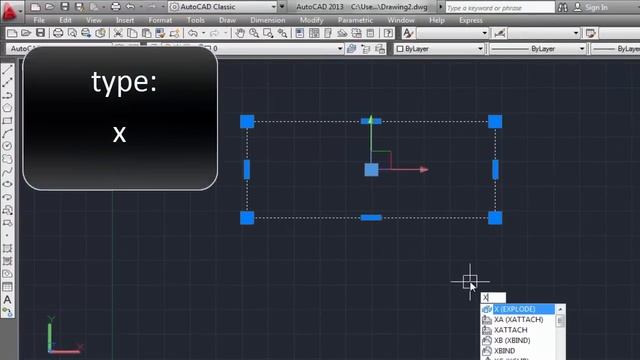This screenshot has height=360, width=640.
Task: Choose XB (XBIND) from autocomplete list
Action: coord(518,340)
